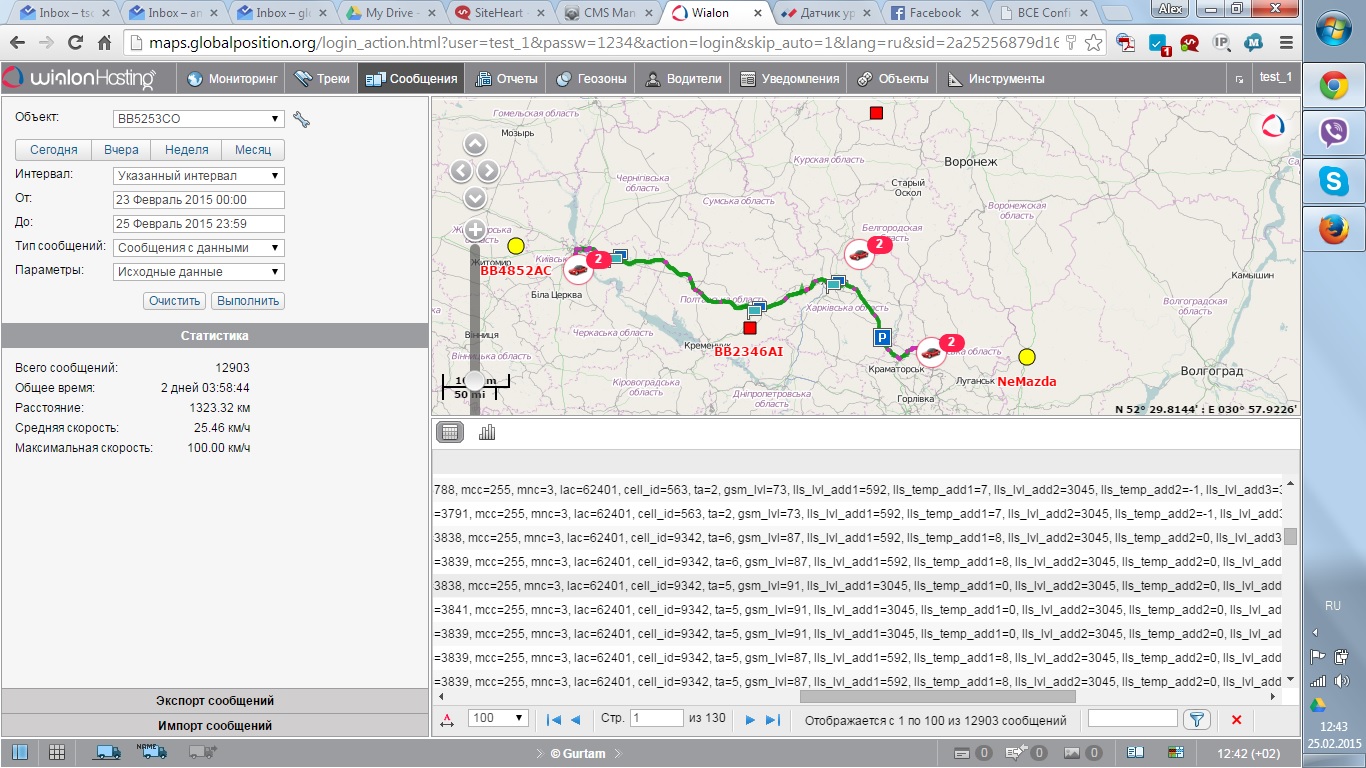Toggle unit names display truck icon

pos(153,751)
